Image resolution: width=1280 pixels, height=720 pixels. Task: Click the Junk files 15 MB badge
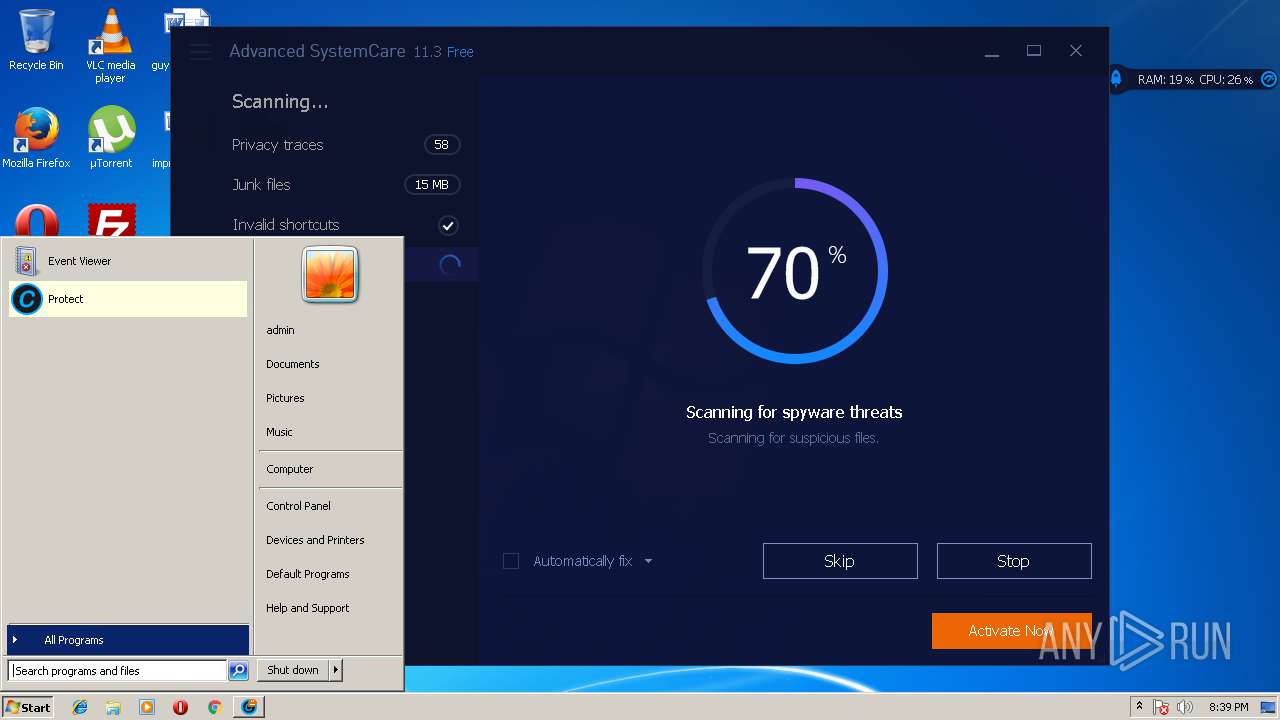coord(432,185)
